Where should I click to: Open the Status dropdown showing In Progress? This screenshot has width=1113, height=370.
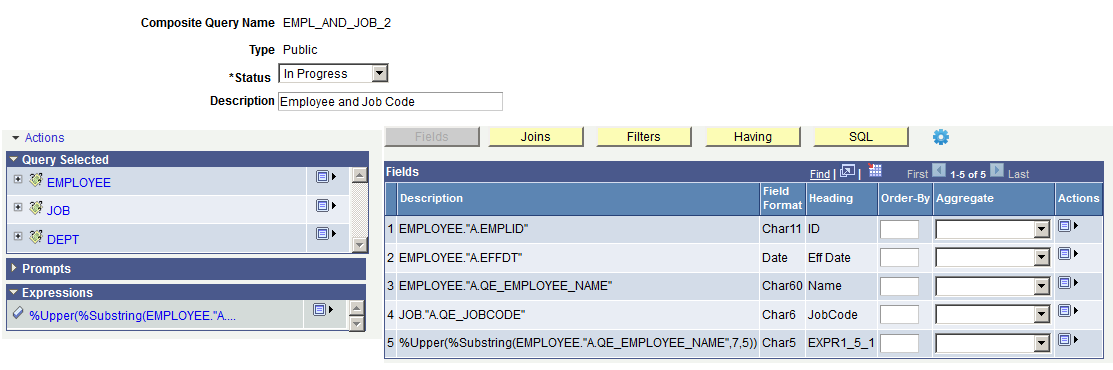(x=380, y=73)
